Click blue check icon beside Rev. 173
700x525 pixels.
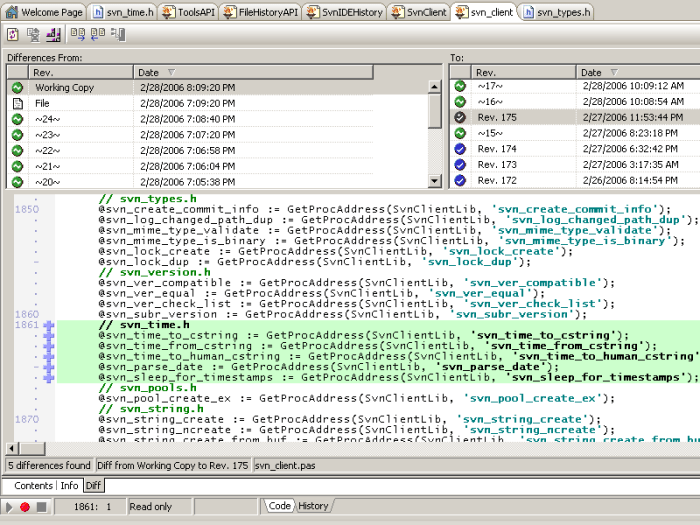(460, 165)
